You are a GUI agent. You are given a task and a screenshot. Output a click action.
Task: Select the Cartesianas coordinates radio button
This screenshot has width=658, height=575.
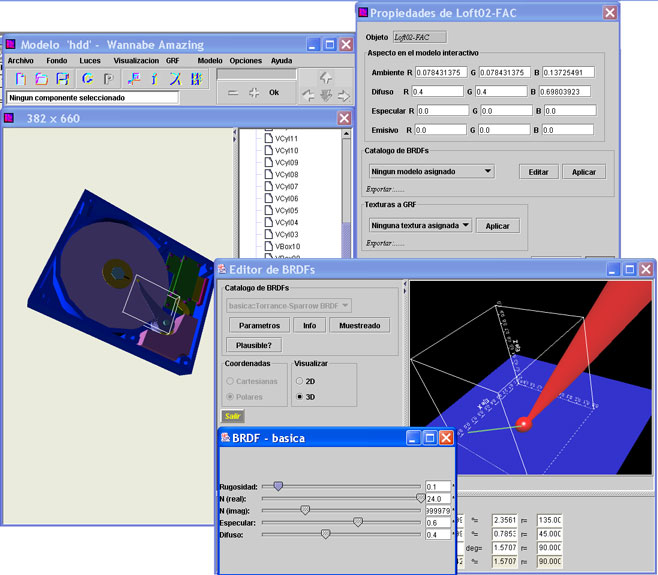tap(230, 381)
